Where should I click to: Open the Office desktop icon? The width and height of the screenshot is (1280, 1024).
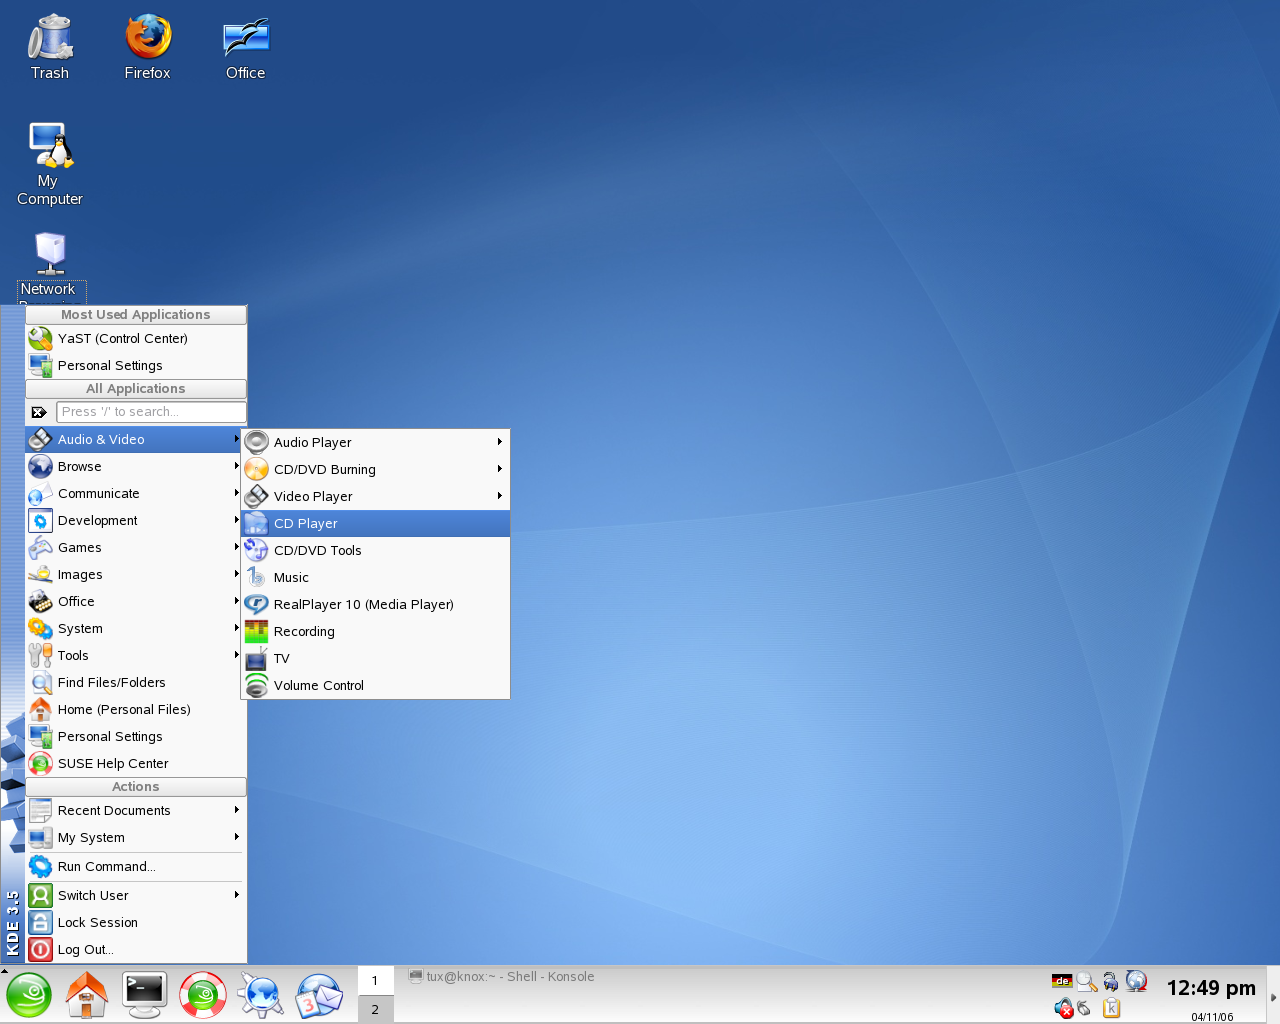point(245,47)
